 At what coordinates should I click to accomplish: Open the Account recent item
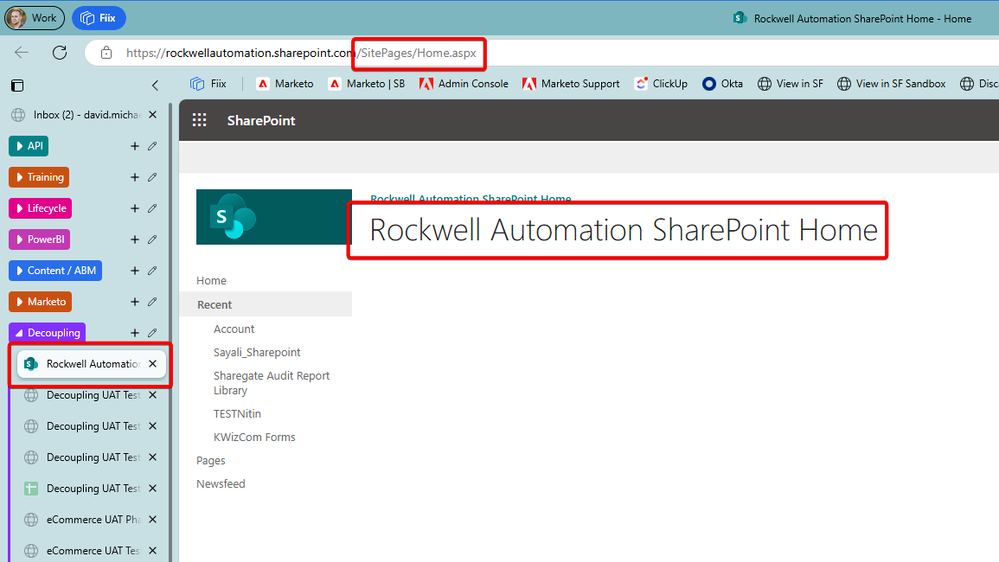pyautogui.click(x=234, y=329)
